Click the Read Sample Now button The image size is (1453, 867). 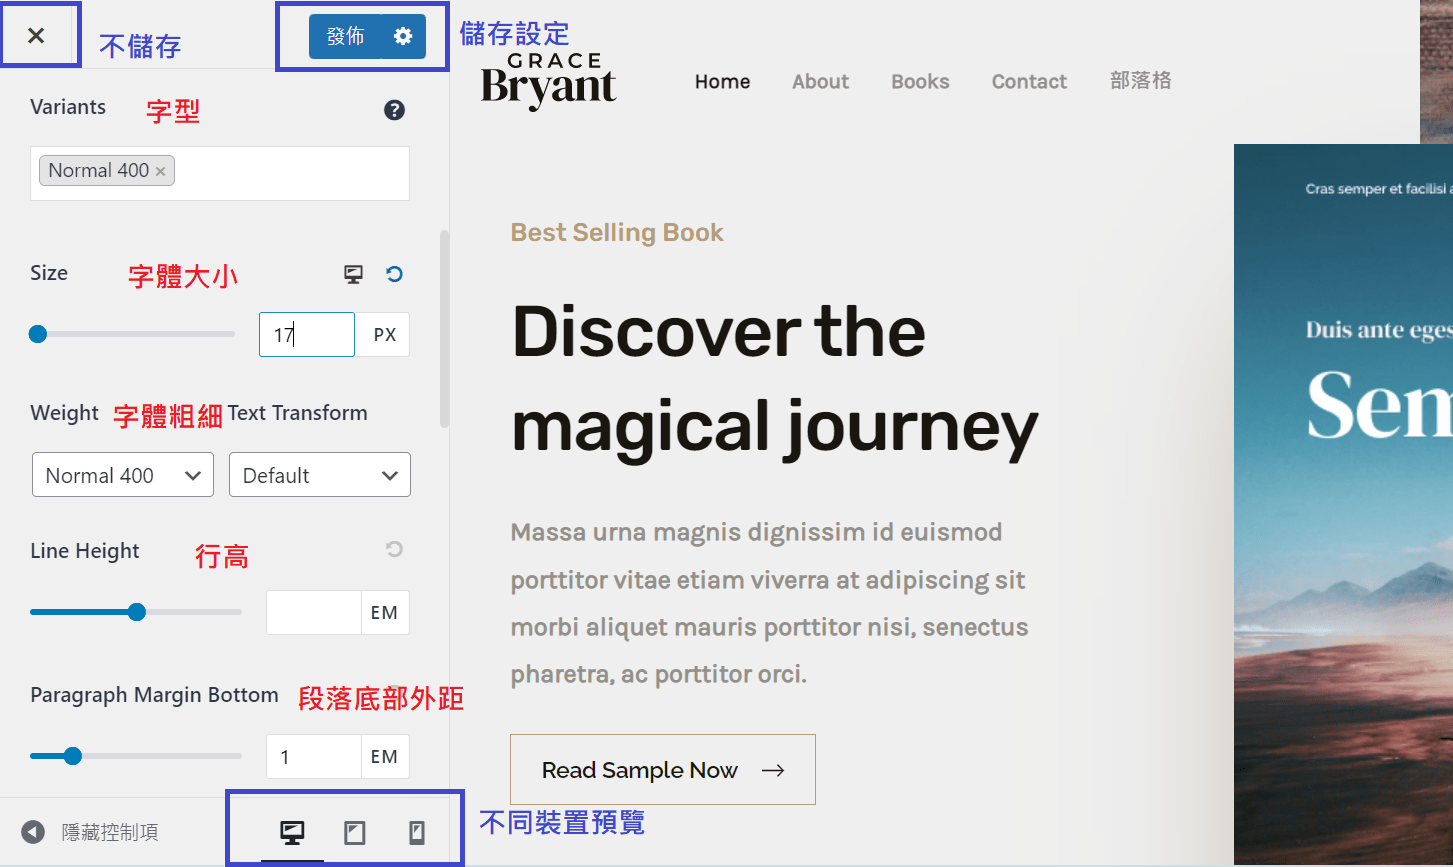663,769
